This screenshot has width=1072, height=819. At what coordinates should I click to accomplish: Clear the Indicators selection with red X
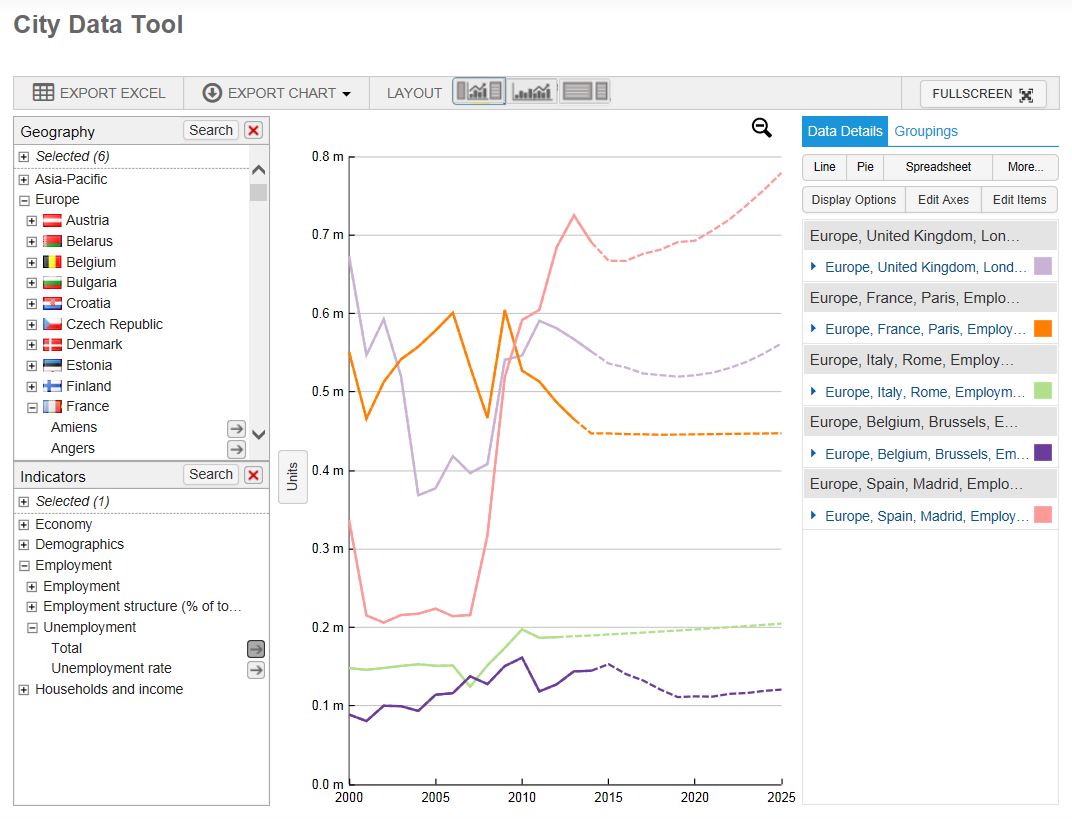[x=253, y=475]
